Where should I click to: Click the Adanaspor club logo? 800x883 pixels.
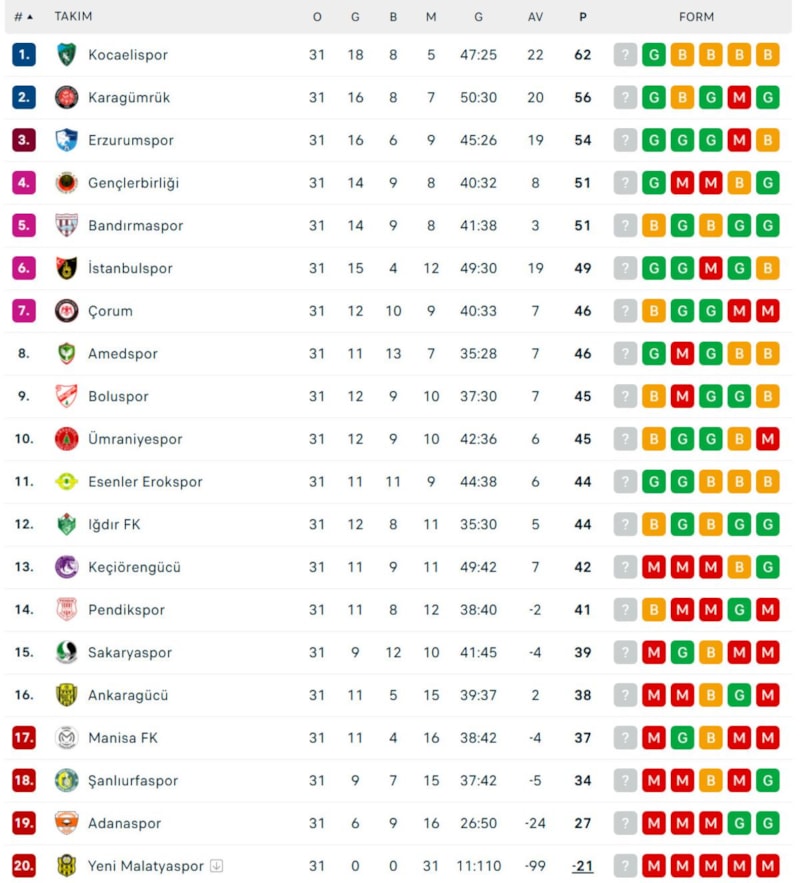[x=66, y=823]
